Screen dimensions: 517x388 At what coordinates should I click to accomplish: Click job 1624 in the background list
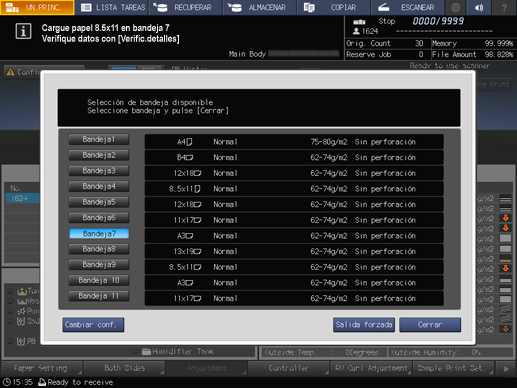coord(22,198)
